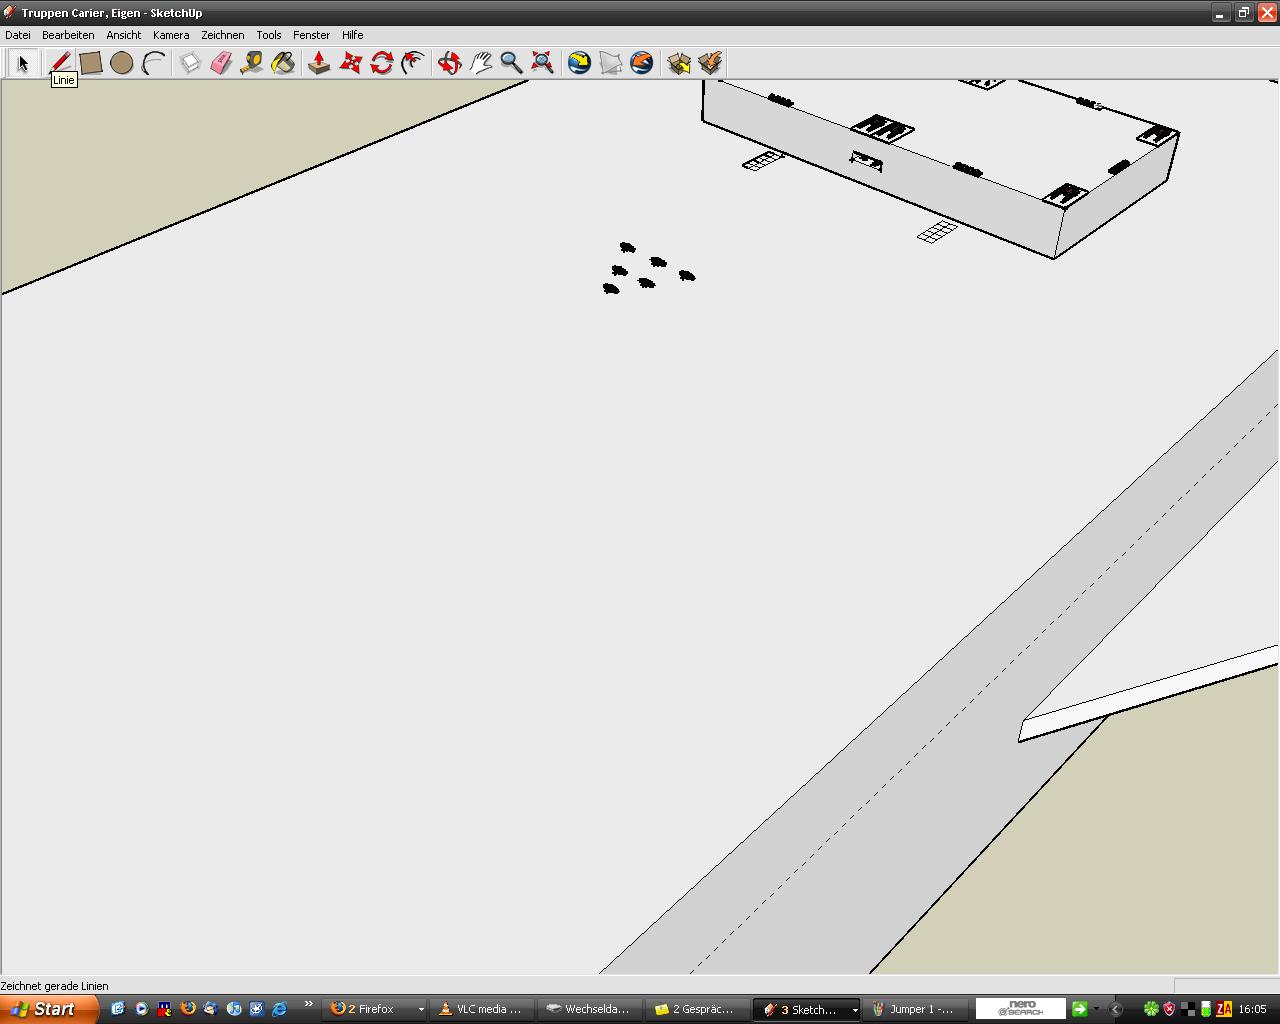Expand the Firefox taskbar group dropdown
This screenshot has width=1280, height=1024.
[x=421, y=1010]
